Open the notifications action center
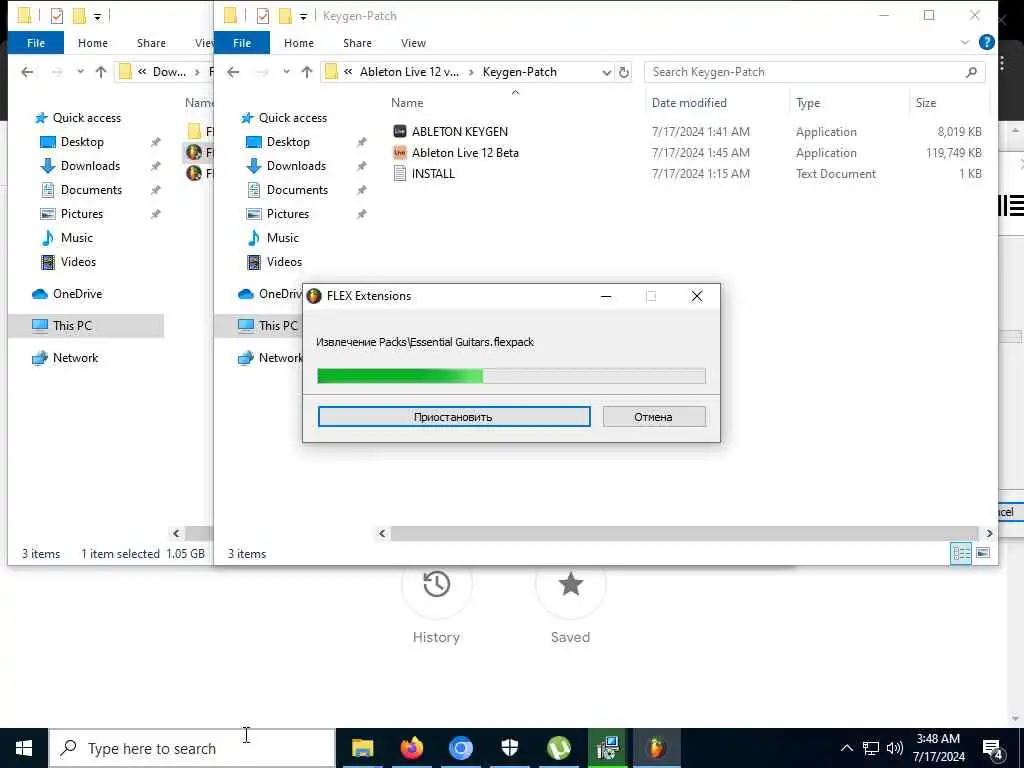Image resolution: width=1024 pixels, height=768 pixels. coord(993,748)
